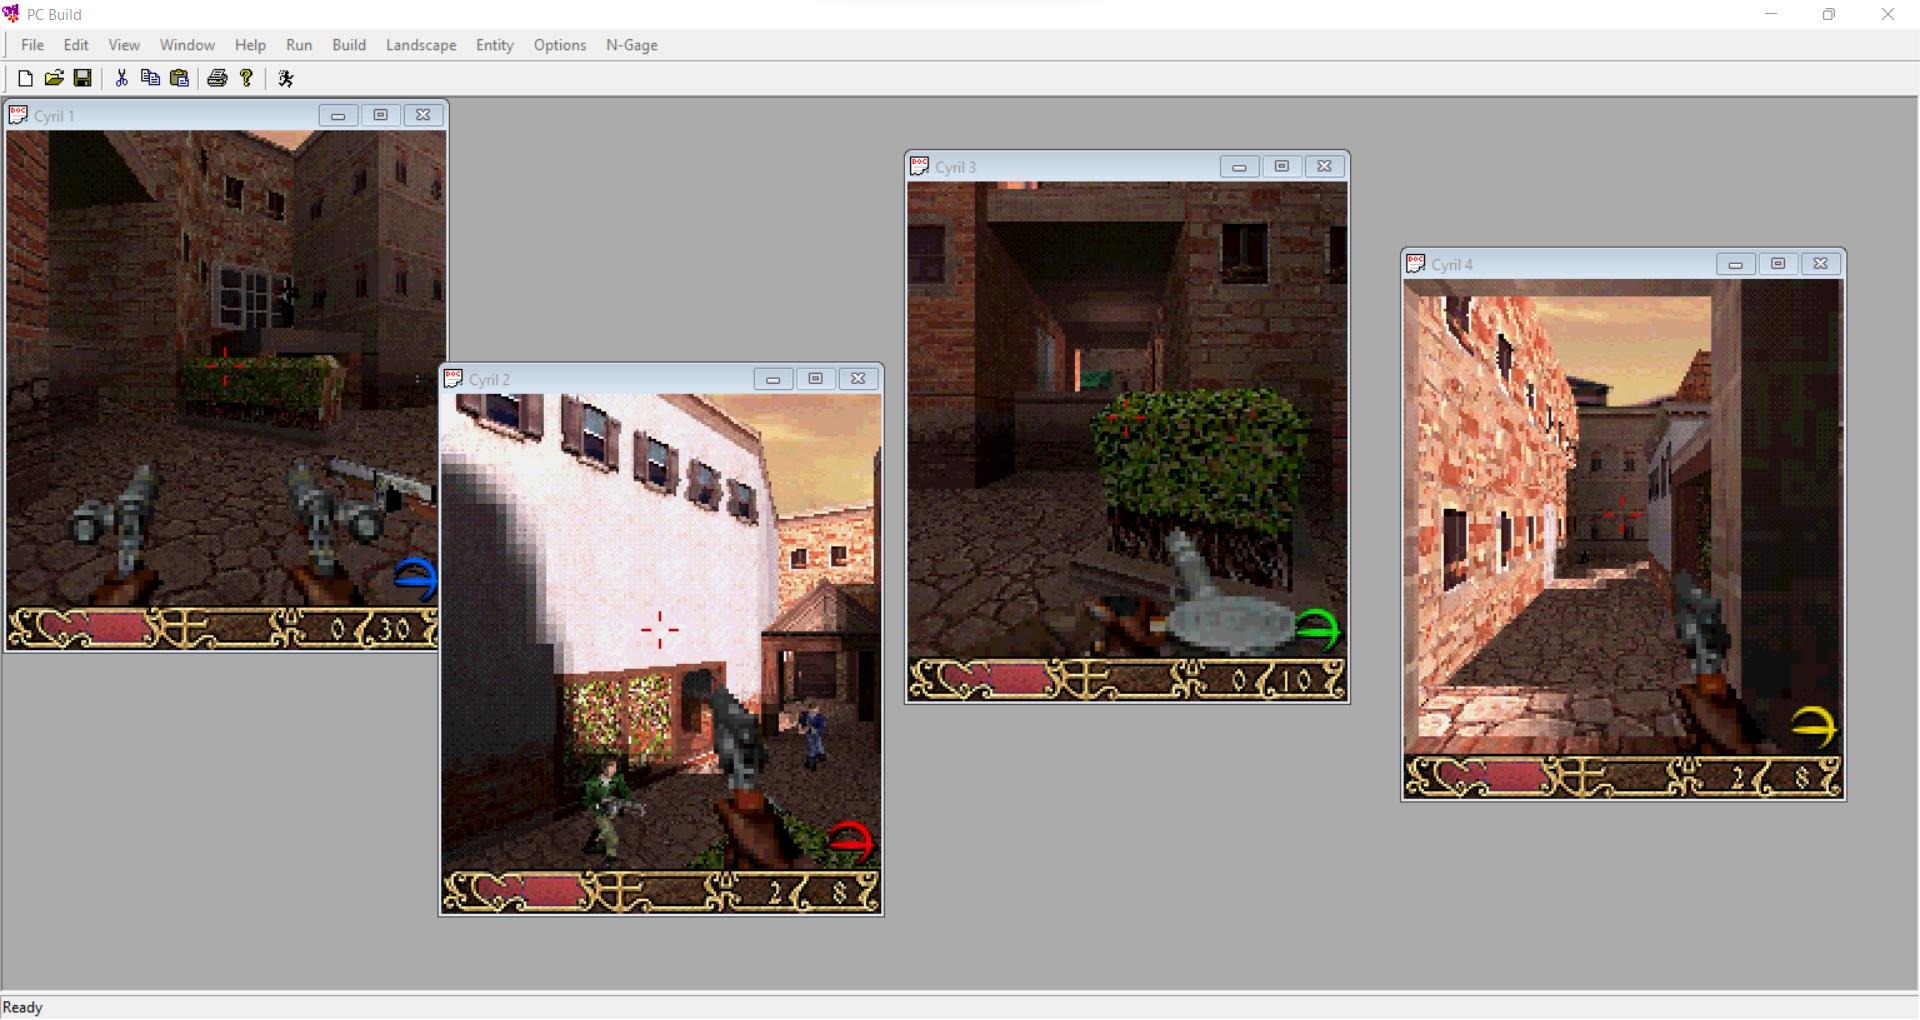
Task: Click the Help question mark icon
Action: (x=246, y=78)
